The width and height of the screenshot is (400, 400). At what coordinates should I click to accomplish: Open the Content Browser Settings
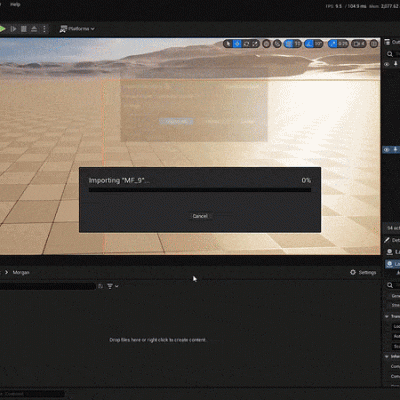363,272
